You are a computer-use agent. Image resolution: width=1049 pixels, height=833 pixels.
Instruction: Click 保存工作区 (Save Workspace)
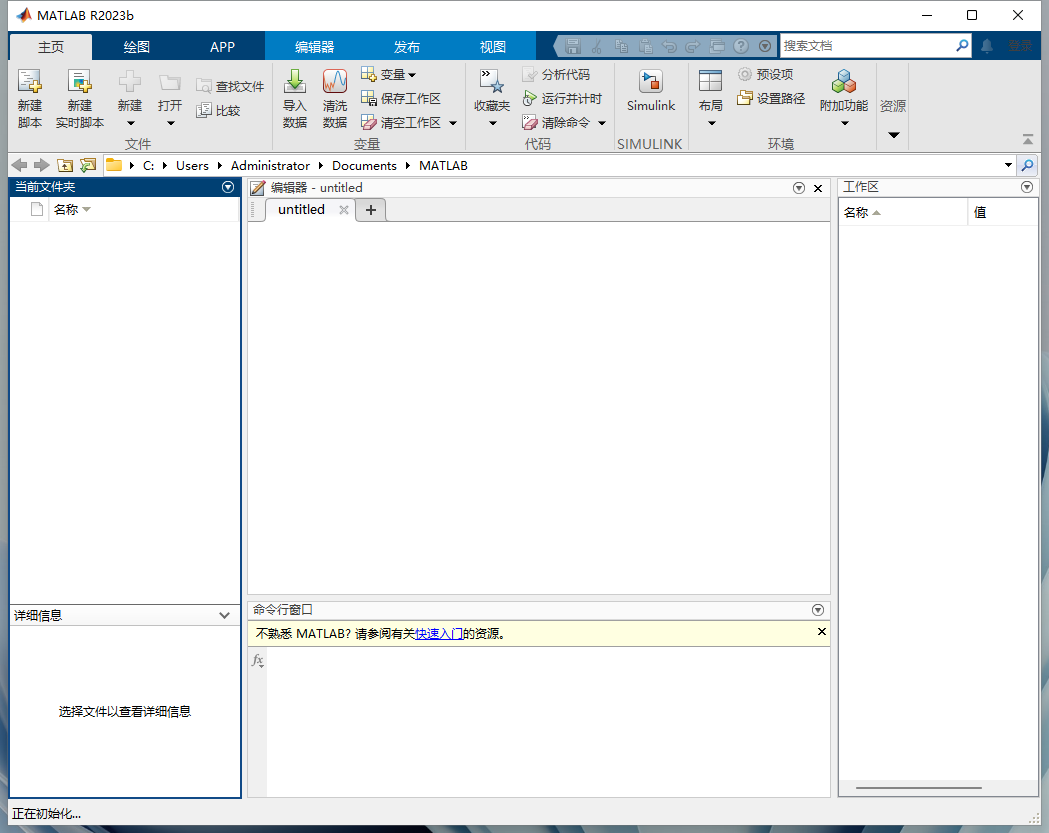401,98
